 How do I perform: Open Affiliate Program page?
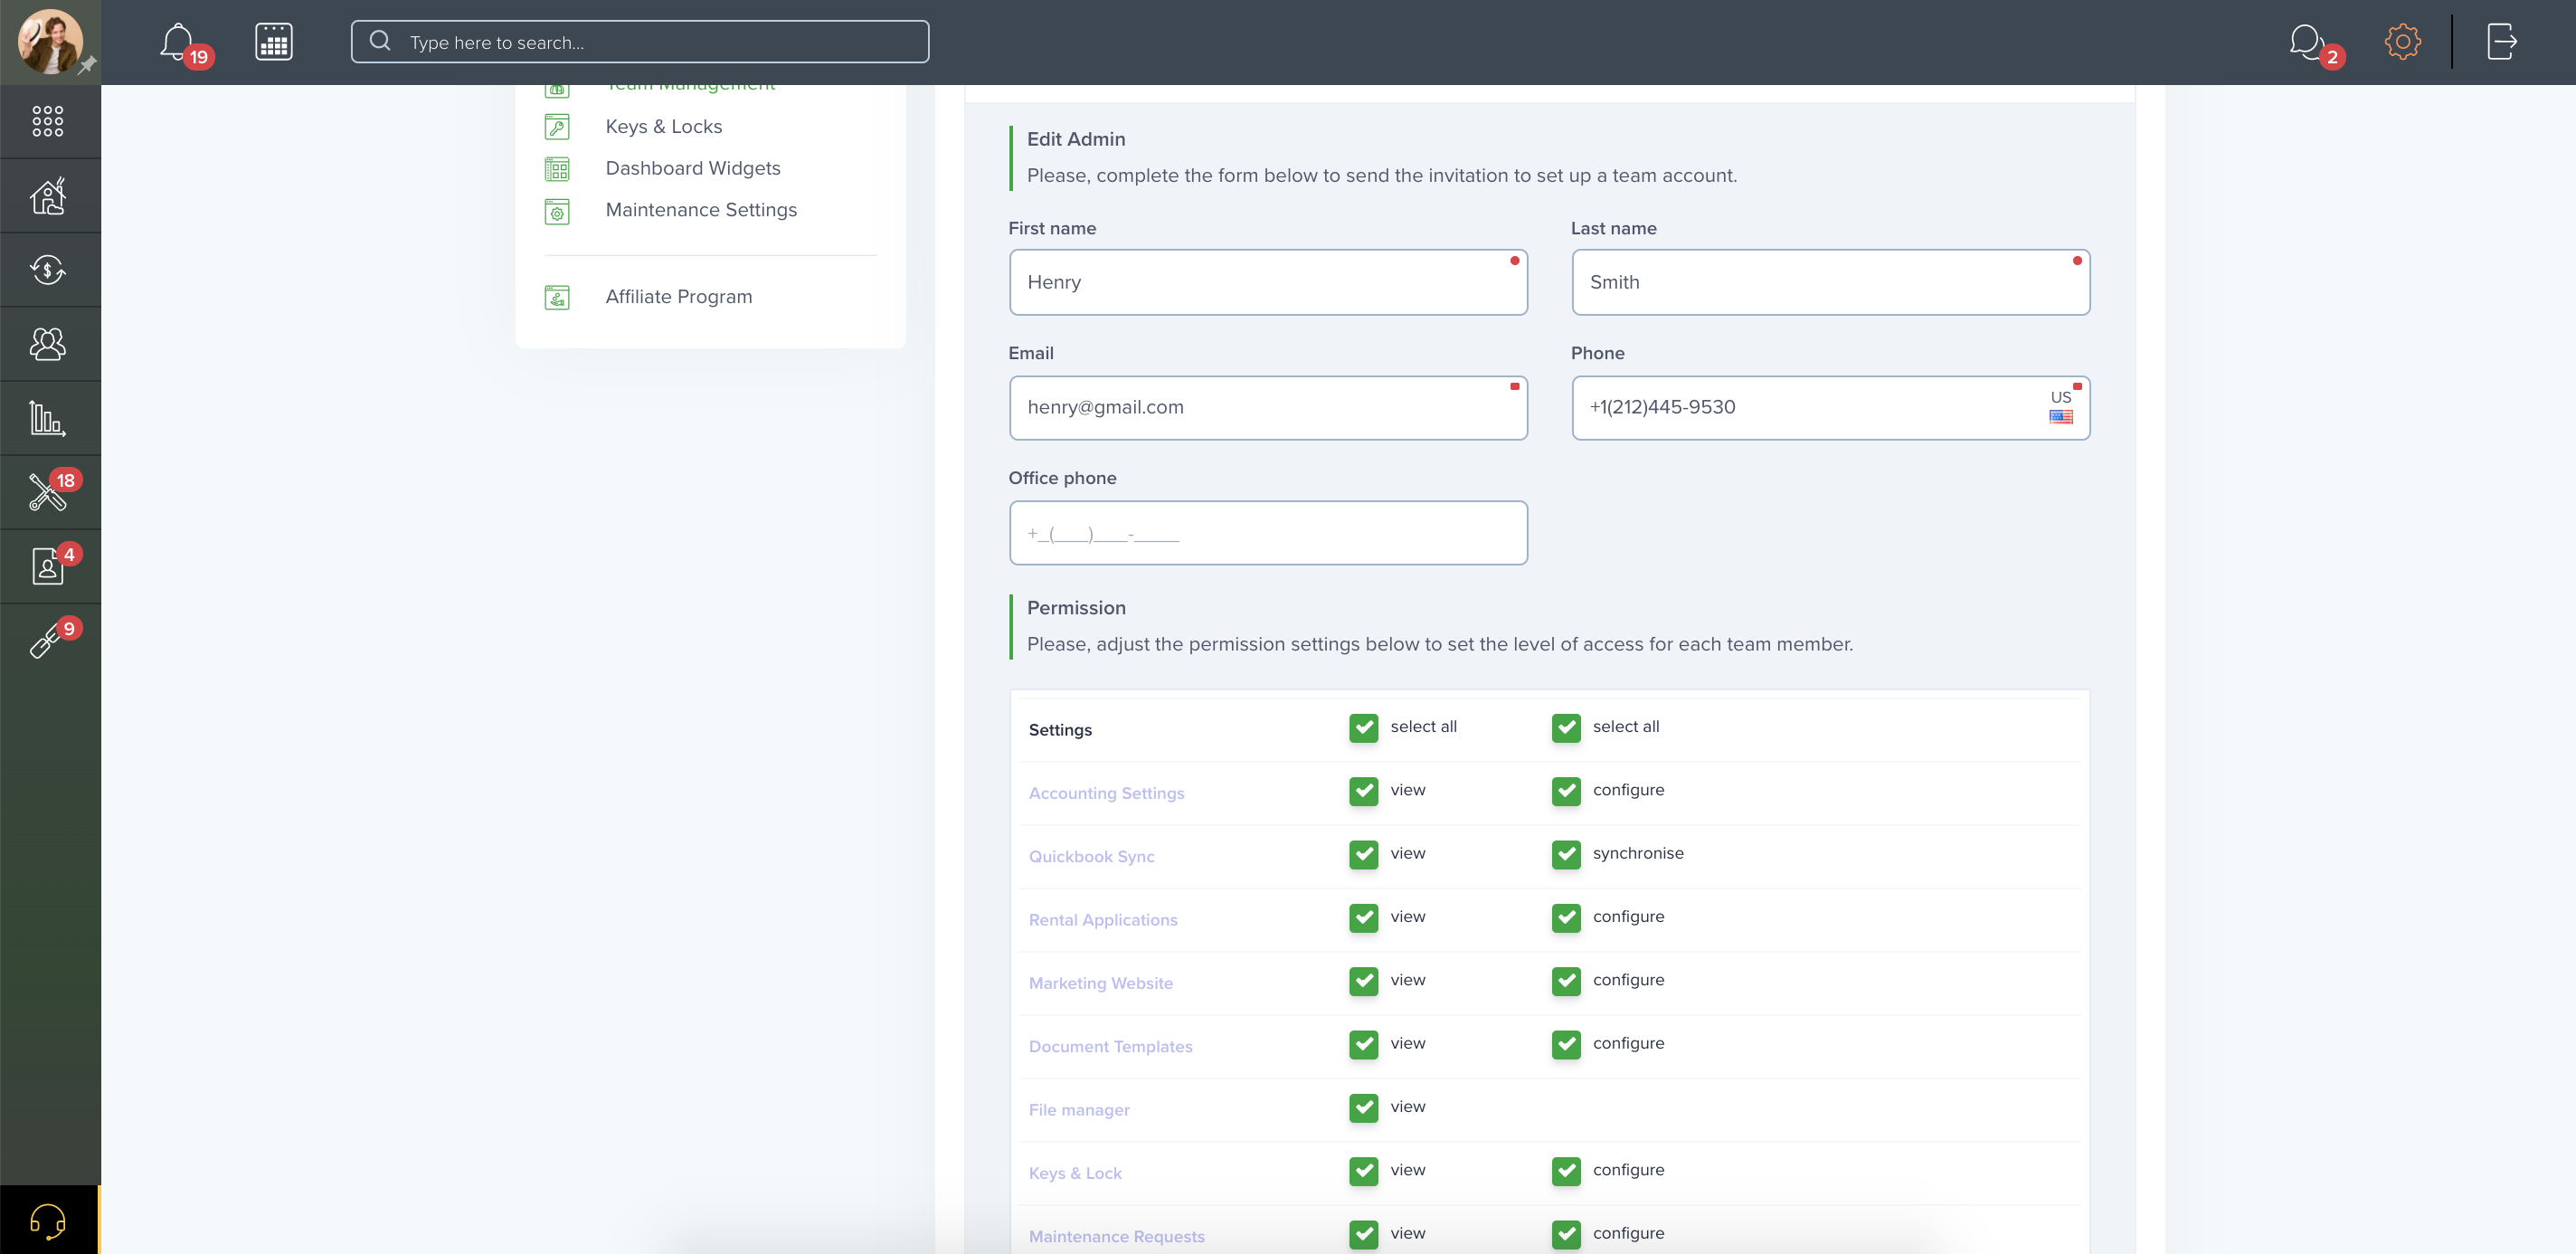coord(679,297)
